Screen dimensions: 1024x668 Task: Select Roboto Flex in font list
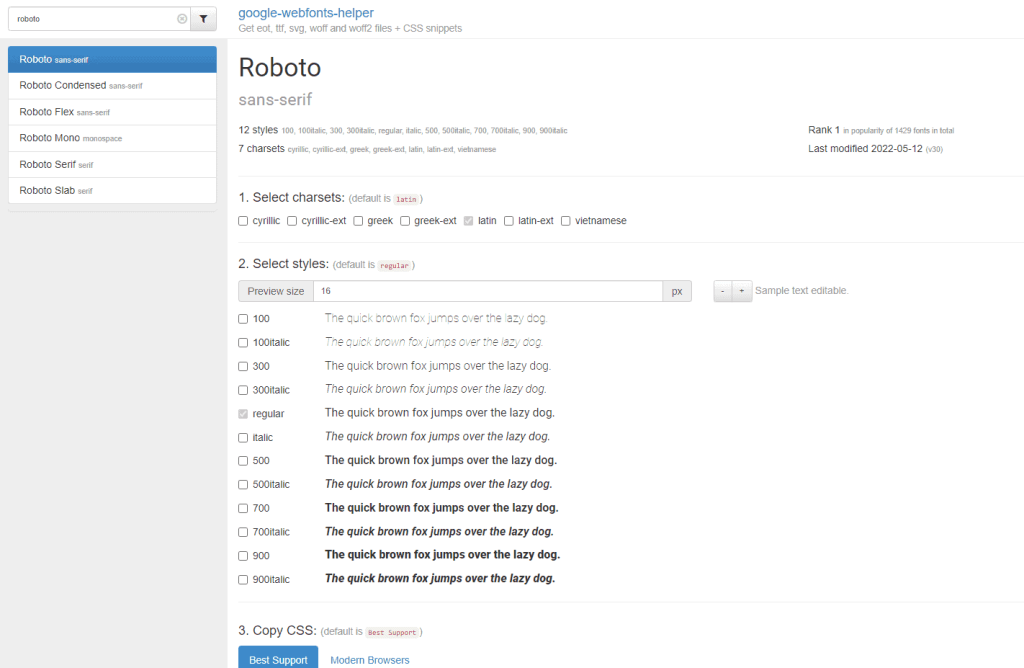112,112
